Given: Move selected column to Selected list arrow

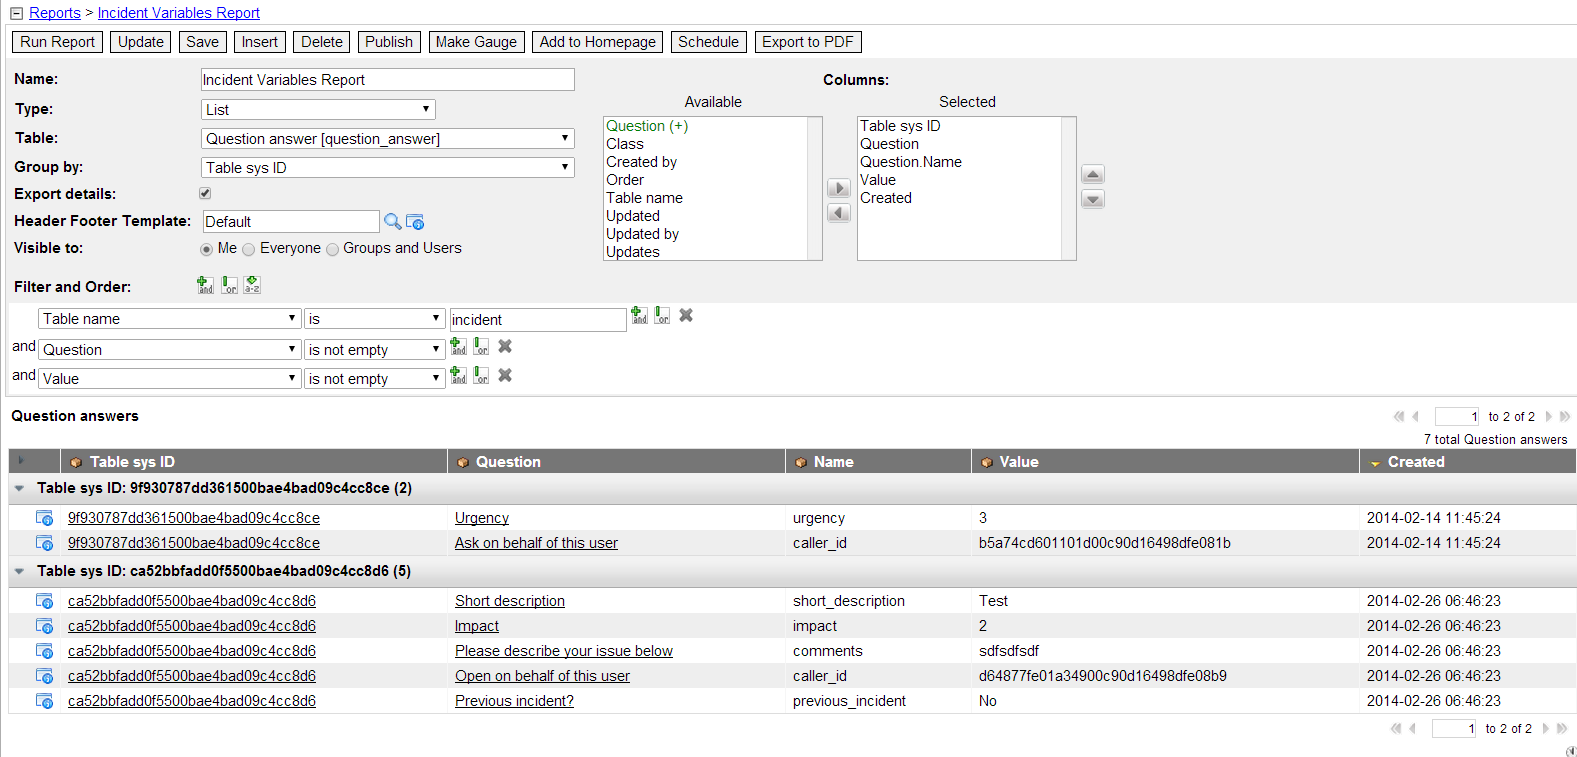Looking at the screenshot, I should [839, 188].
